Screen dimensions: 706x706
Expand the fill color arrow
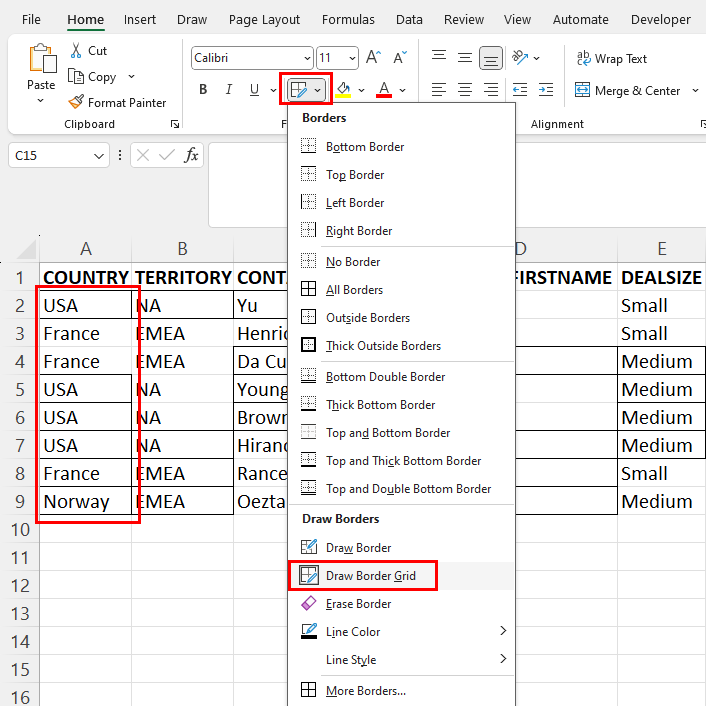[361, 90]
